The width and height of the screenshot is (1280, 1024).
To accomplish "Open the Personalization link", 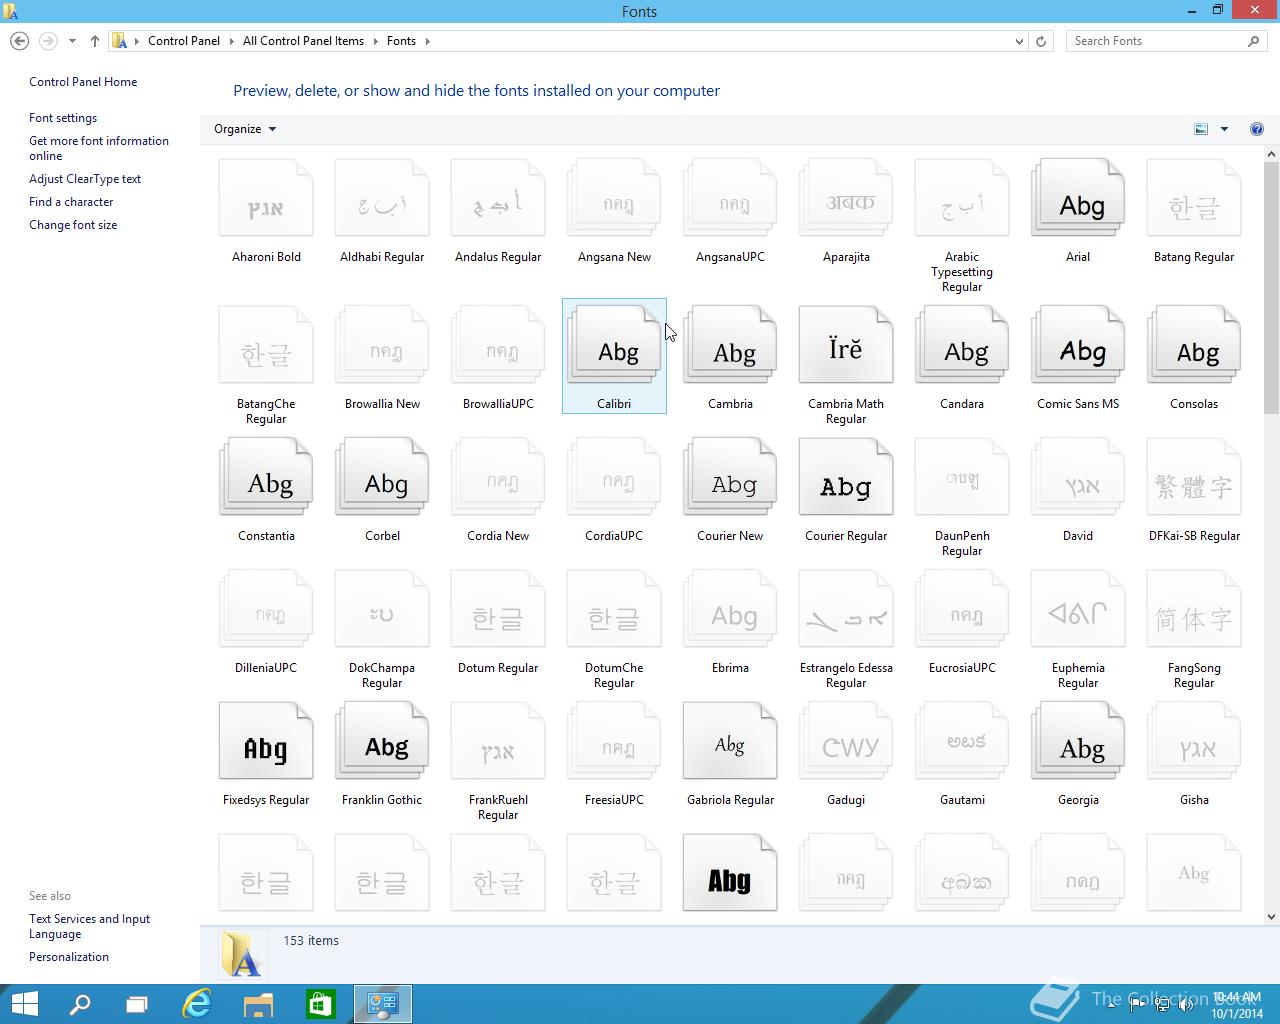I will (x=69, y=957).
